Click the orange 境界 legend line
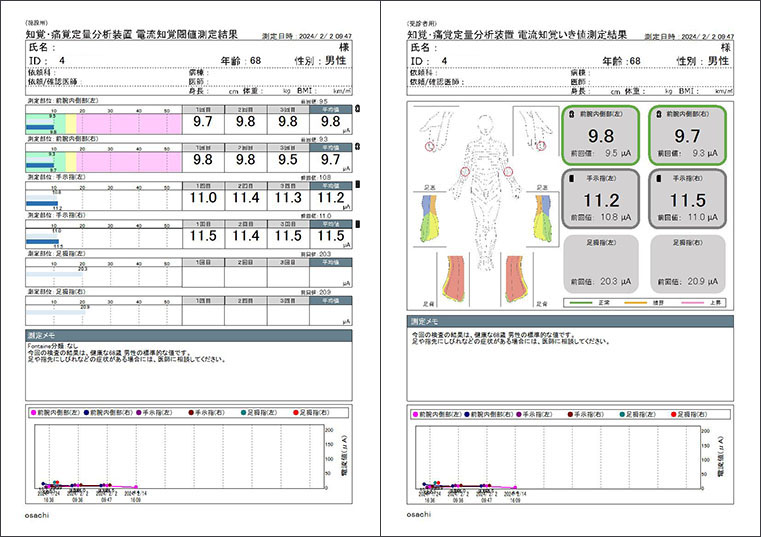Viewport: 761px width, 537px height. coord(635,302)
